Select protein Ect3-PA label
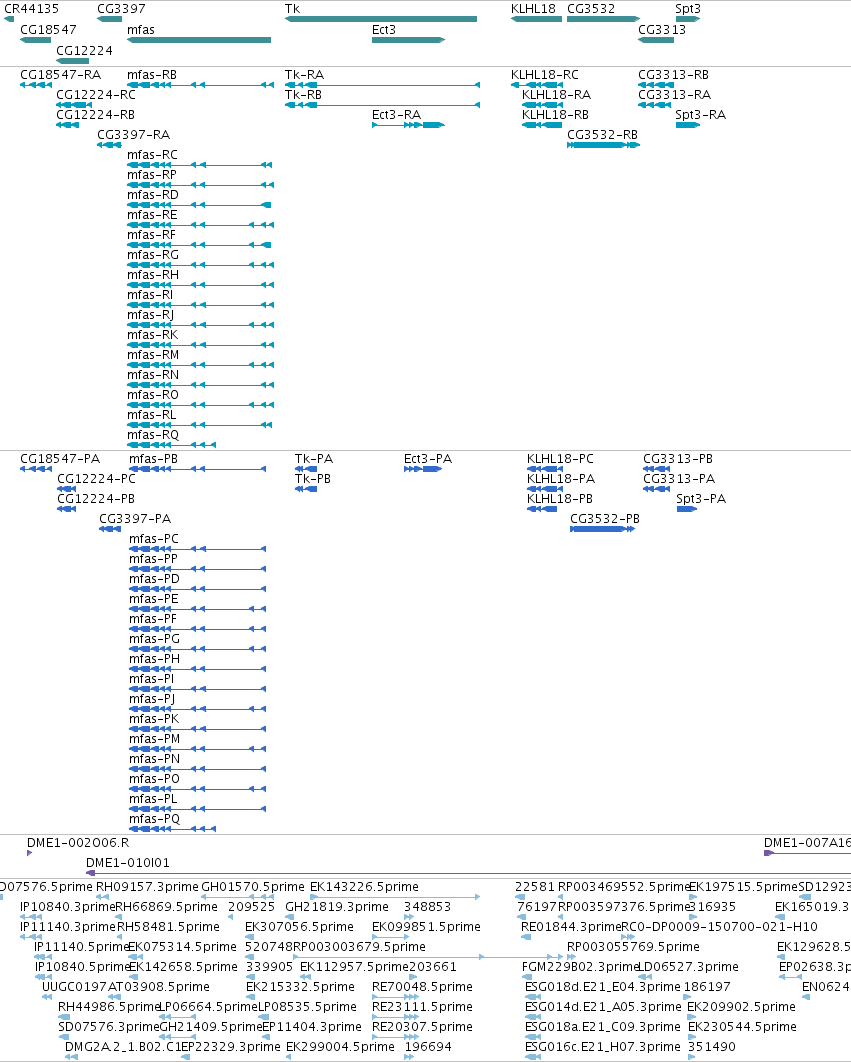Image resolution: width=851 pixels, height=1062 pixels. click(x=428, y=459)
